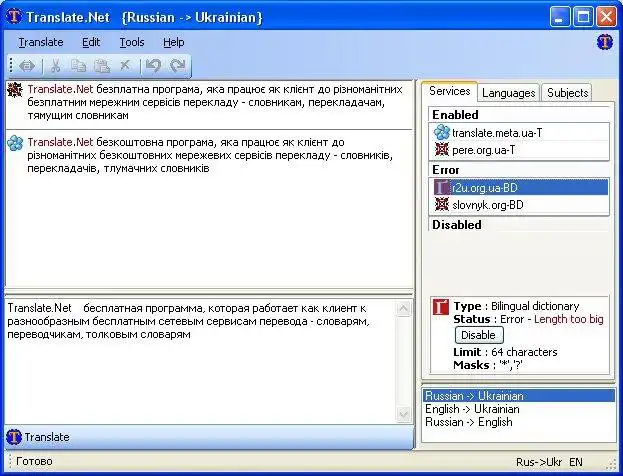Click the red service icon in details panel

coord(441,307)
